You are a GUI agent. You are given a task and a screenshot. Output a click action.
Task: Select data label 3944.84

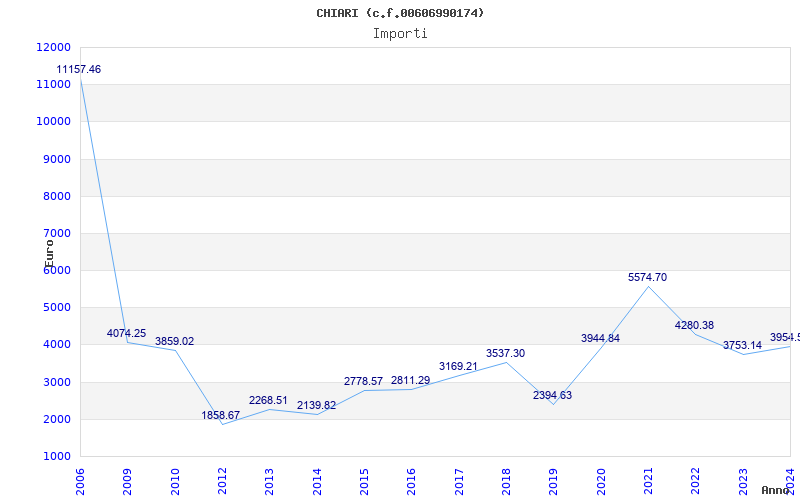point(600,338)
